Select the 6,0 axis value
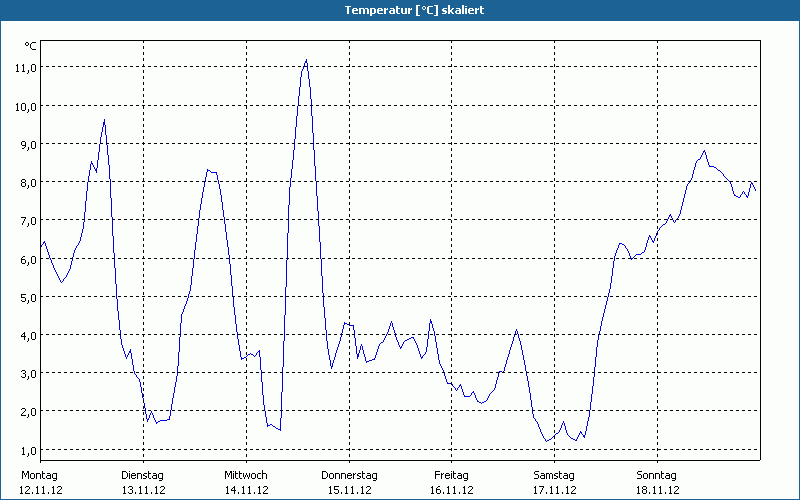This screenshot has width=800, height=500. [29, 259]
